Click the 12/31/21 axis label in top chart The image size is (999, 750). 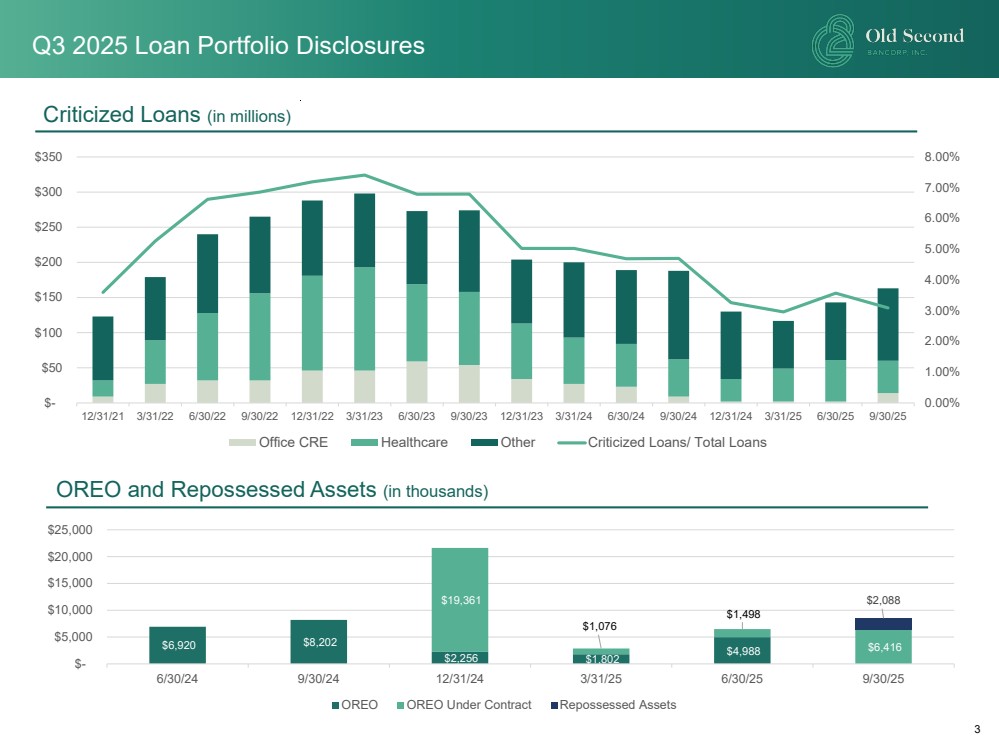[103, 417]
